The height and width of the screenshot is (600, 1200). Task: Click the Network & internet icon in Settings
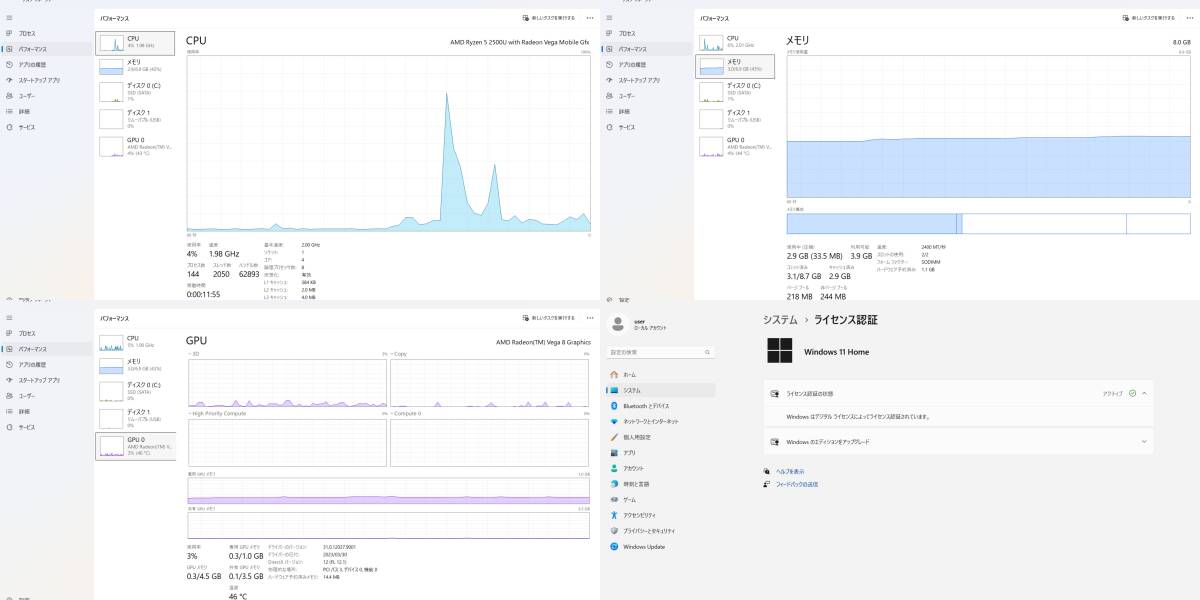tap(615, 421)
